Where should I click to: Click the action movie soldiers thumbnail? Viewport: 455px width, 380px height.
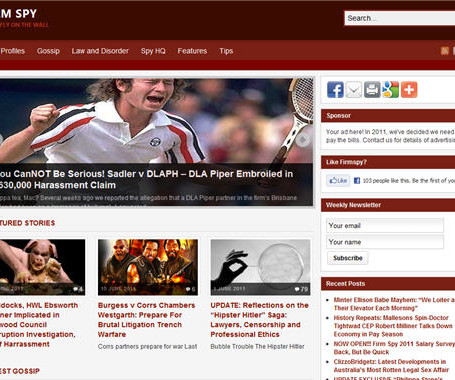point(148,267)
